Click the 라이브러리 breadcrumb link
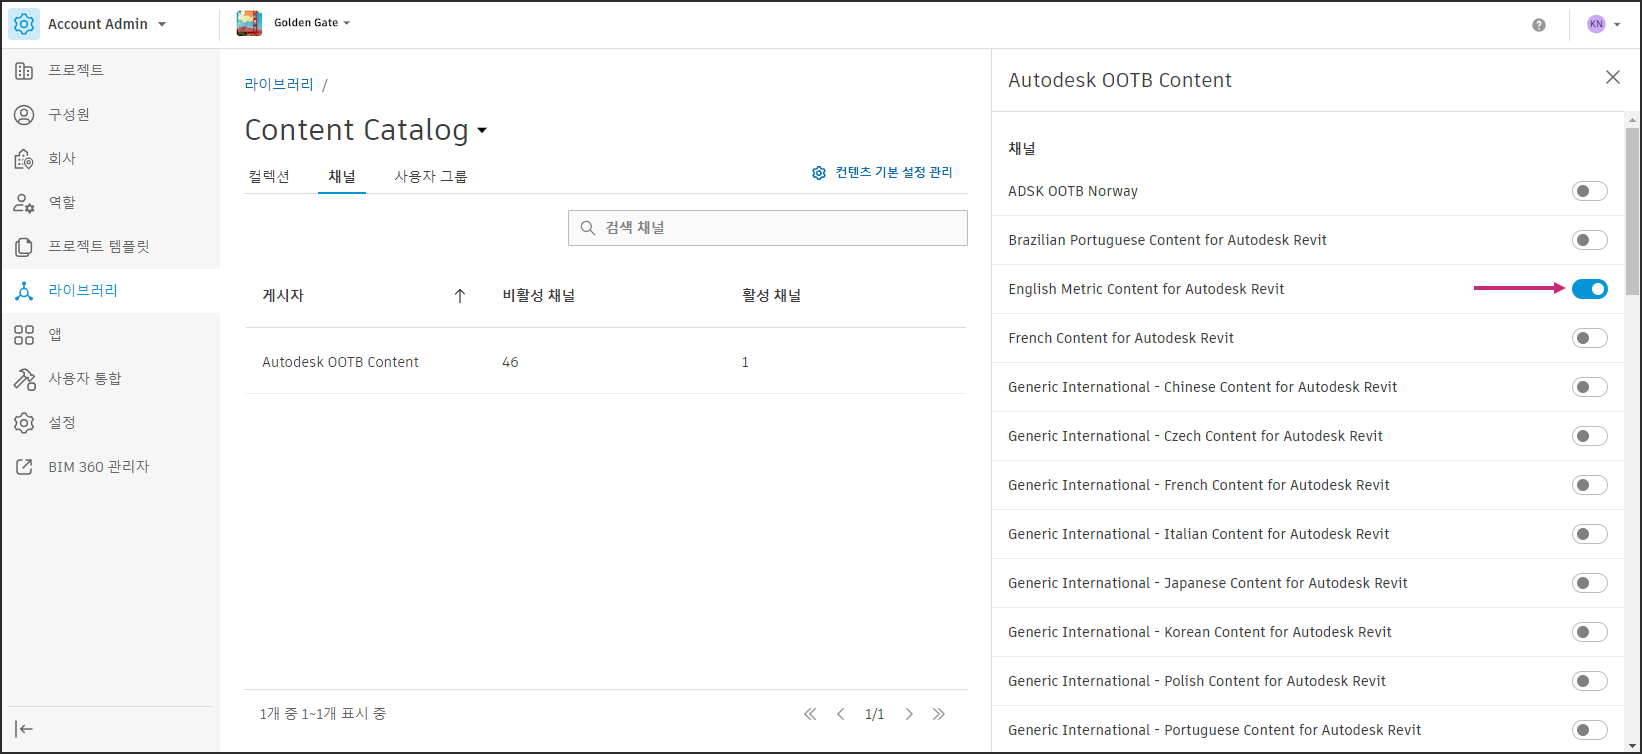Screen dimensions: 1642x754 coord(279,85)
